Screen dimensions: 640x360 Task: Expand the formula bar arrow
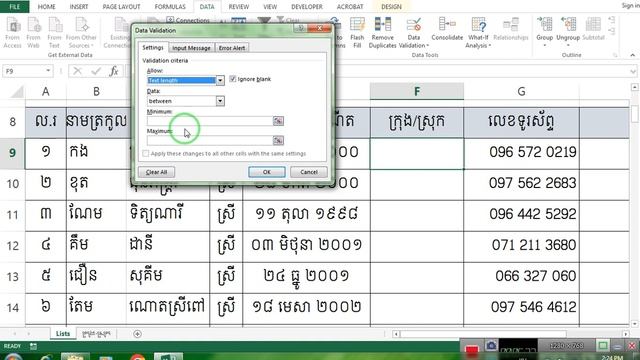coord(633,72)
